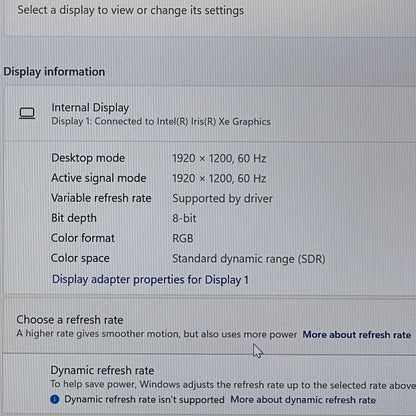Image resolution: width=416 pixels, height=416 pixels.
Task: Click the Dynamic refresh rate heading
Action: click(x=102, y=370)
